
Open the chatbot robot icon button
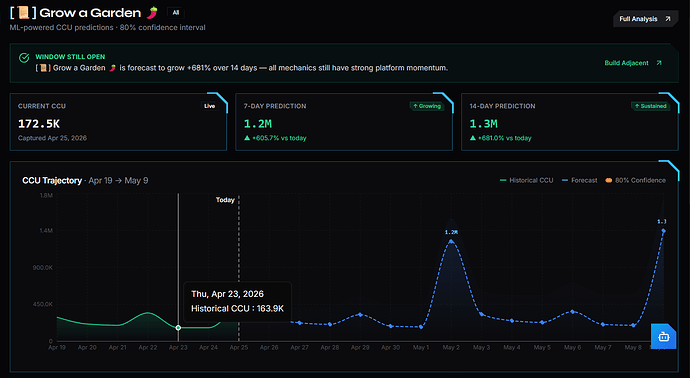pyautogui.click(x=664, y=337)
